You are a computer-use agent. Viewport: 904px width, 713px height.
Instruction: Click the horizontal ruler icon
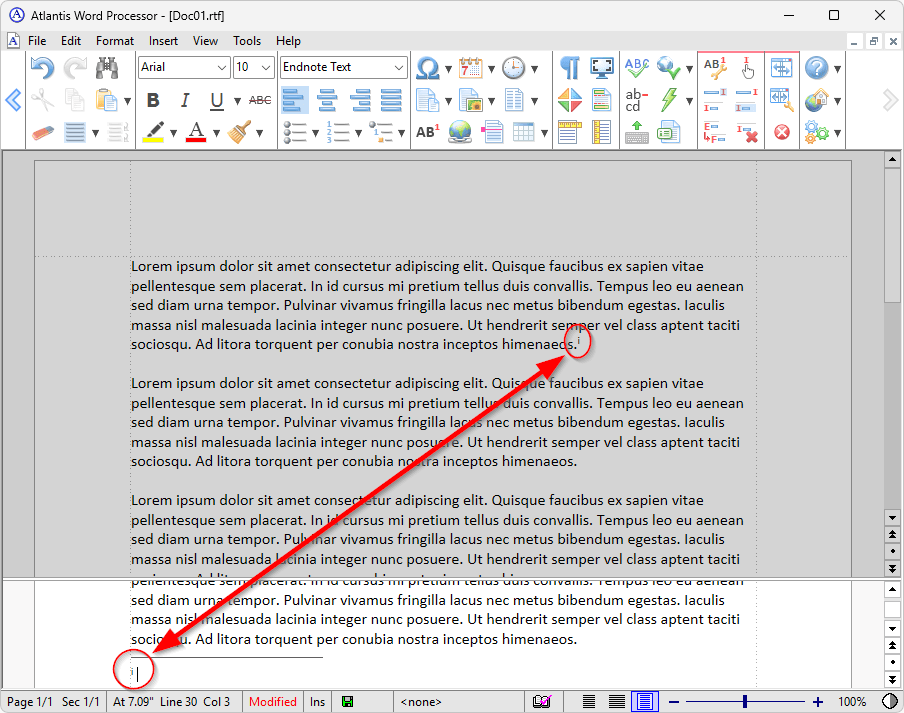click(x=569, y=133)
